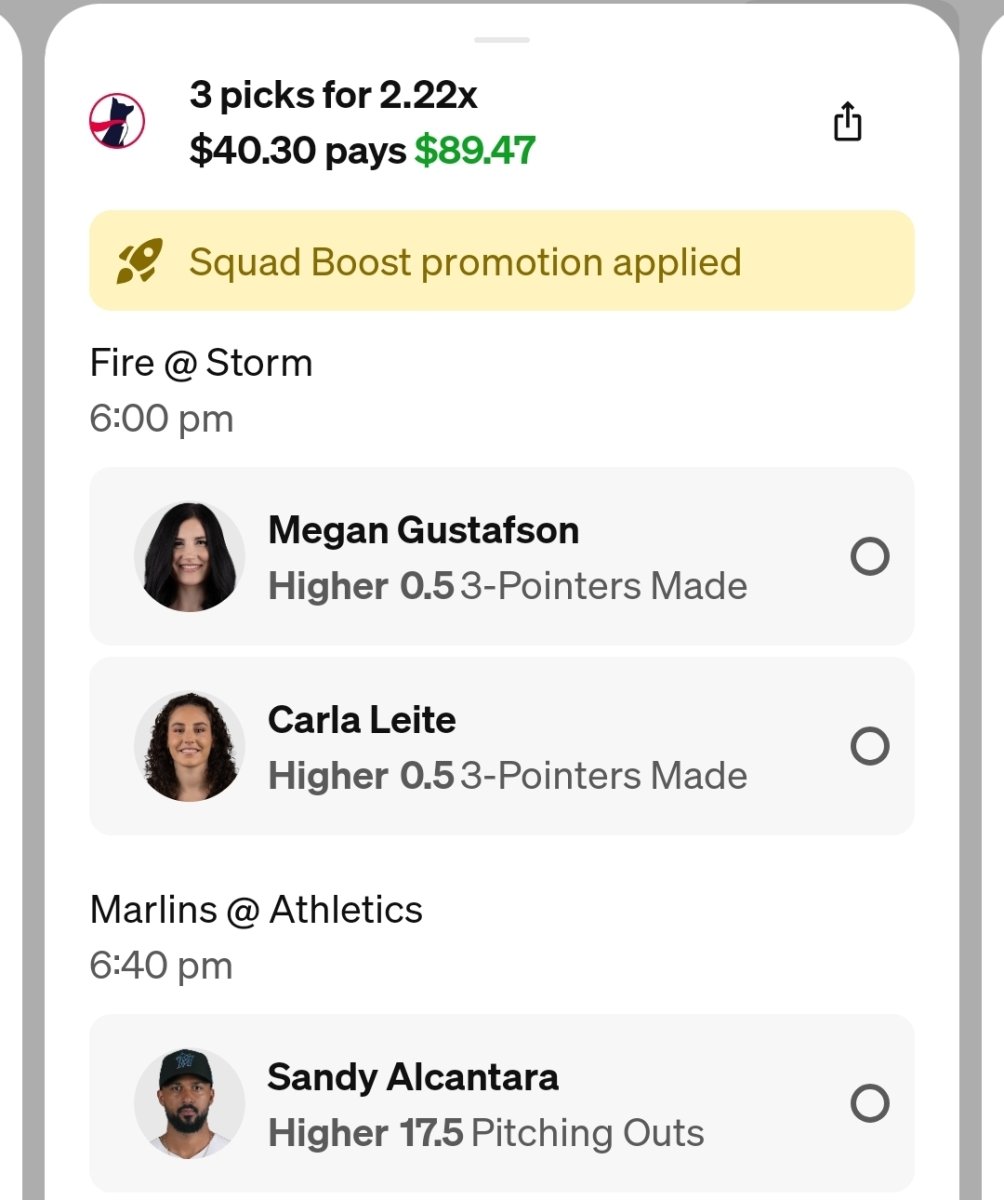Tap the share icon at top right
The height and width of the screenshot is (1200, 1004).
pos(847,122)
